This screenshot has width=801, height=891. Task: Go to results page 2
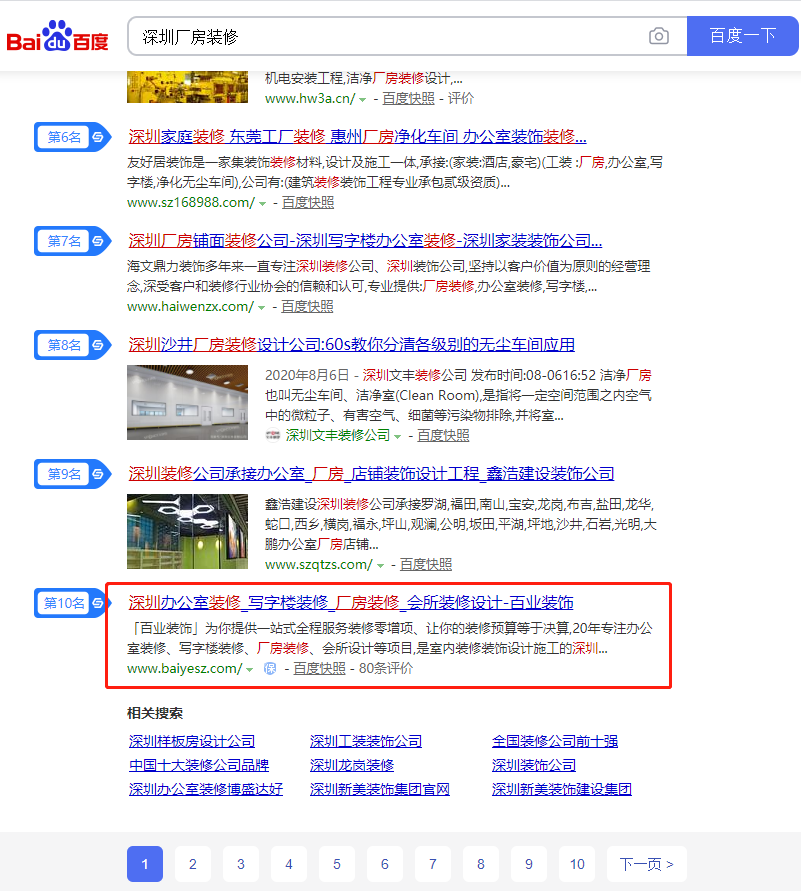pos(193,864)
